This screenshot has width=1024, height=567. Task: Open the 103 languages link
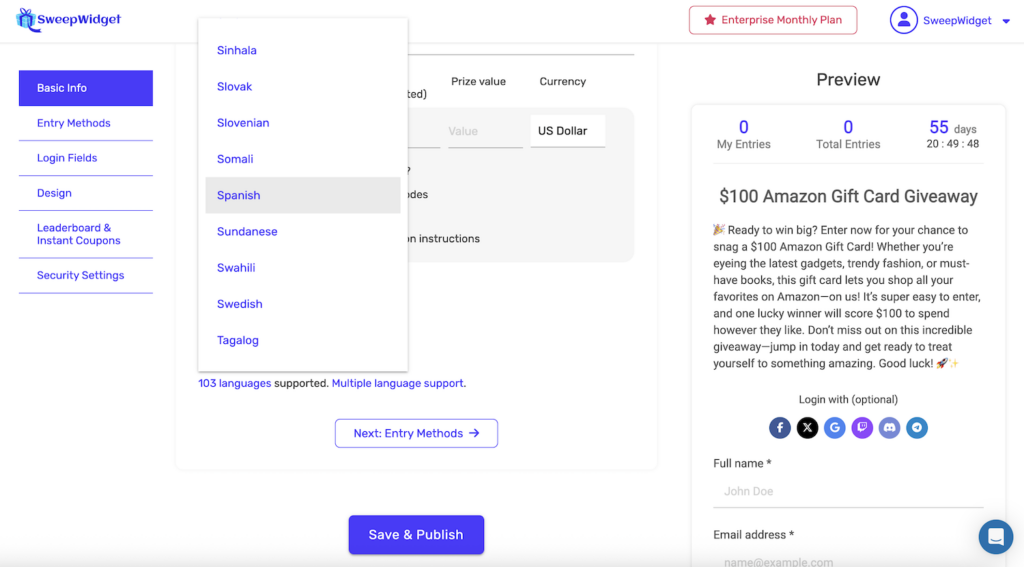pyautogui.click(x=234, y=383)
